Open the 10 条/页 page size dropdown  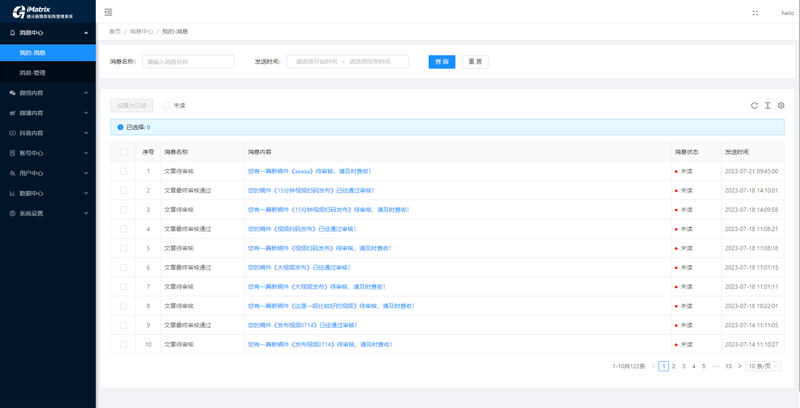(765, 366)
